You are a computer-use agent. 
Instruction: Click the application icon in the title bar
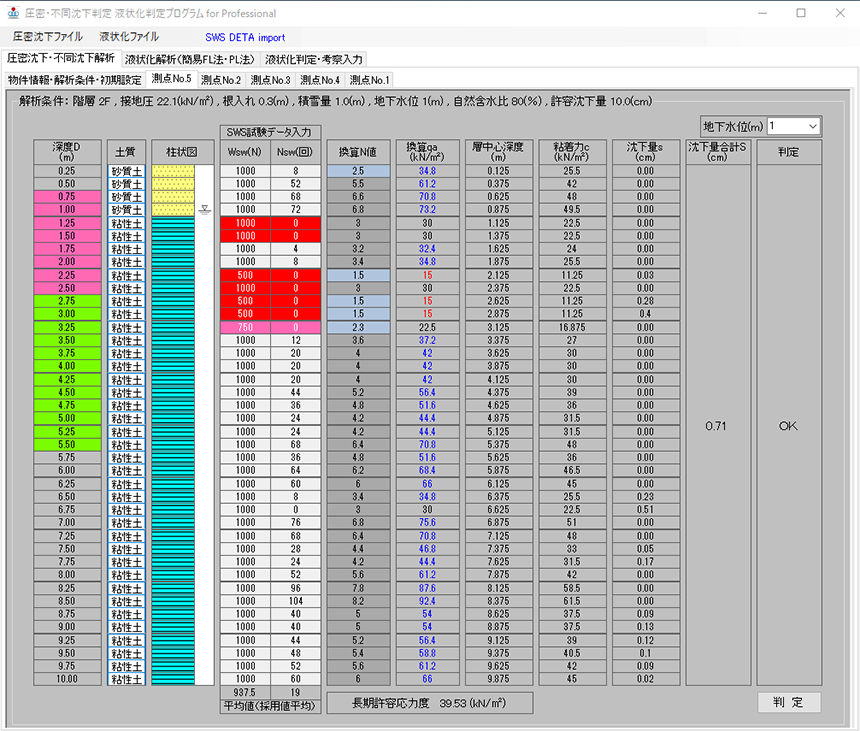13,13
